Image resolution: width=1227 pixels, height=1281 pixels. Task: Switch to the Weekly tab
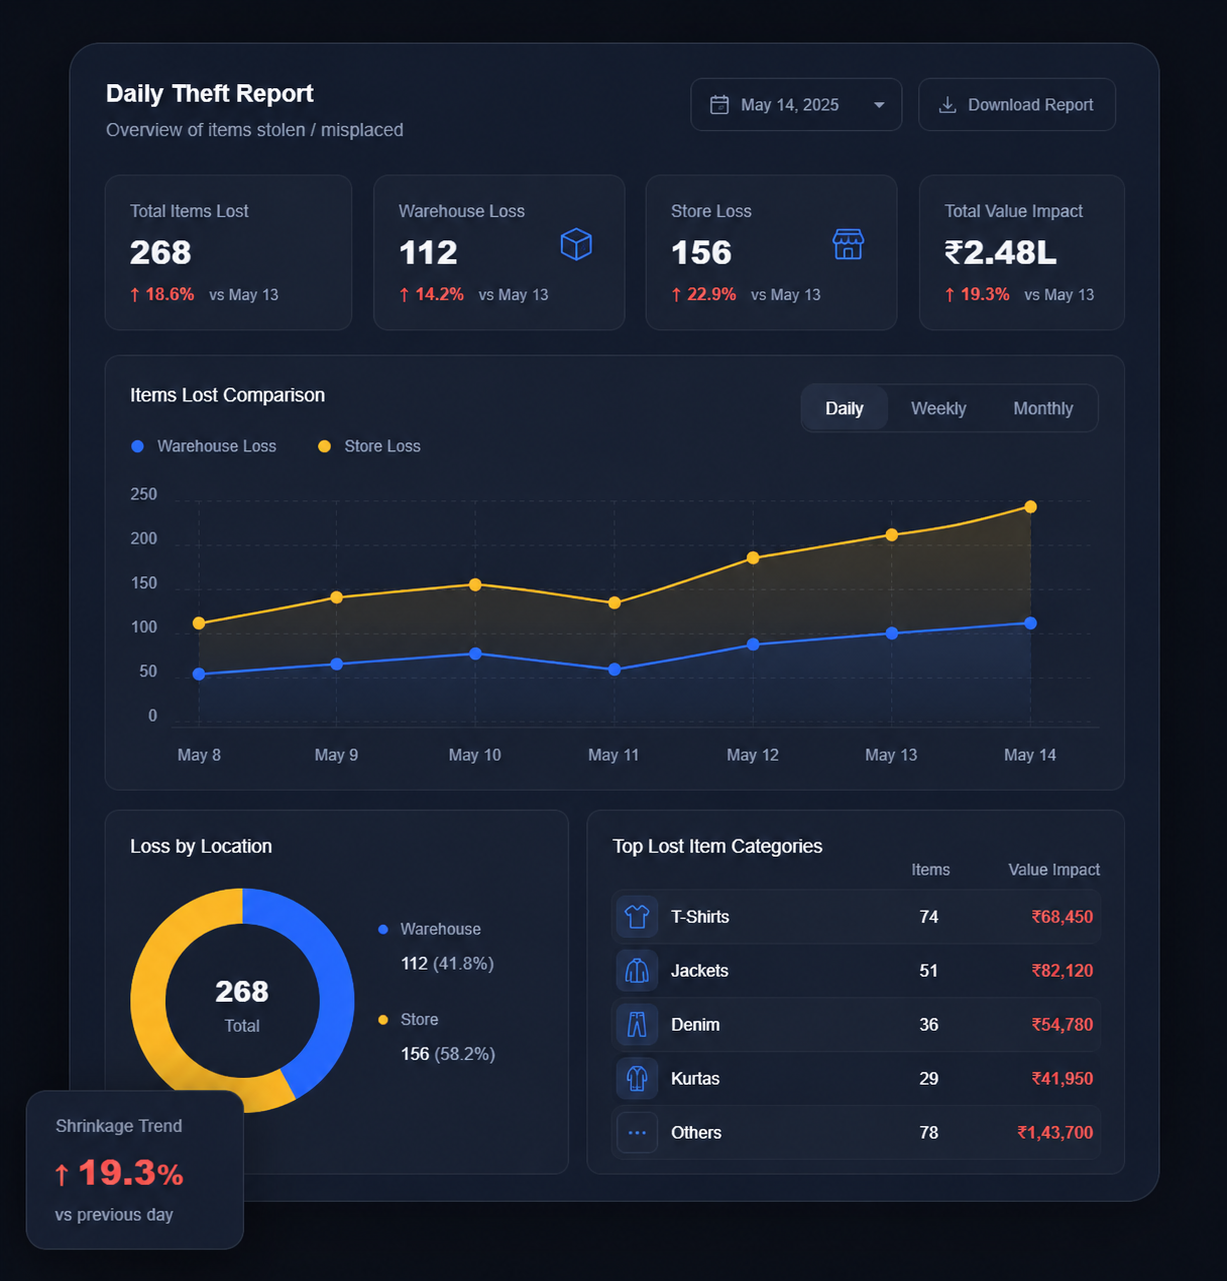click(x=938, y=408)
